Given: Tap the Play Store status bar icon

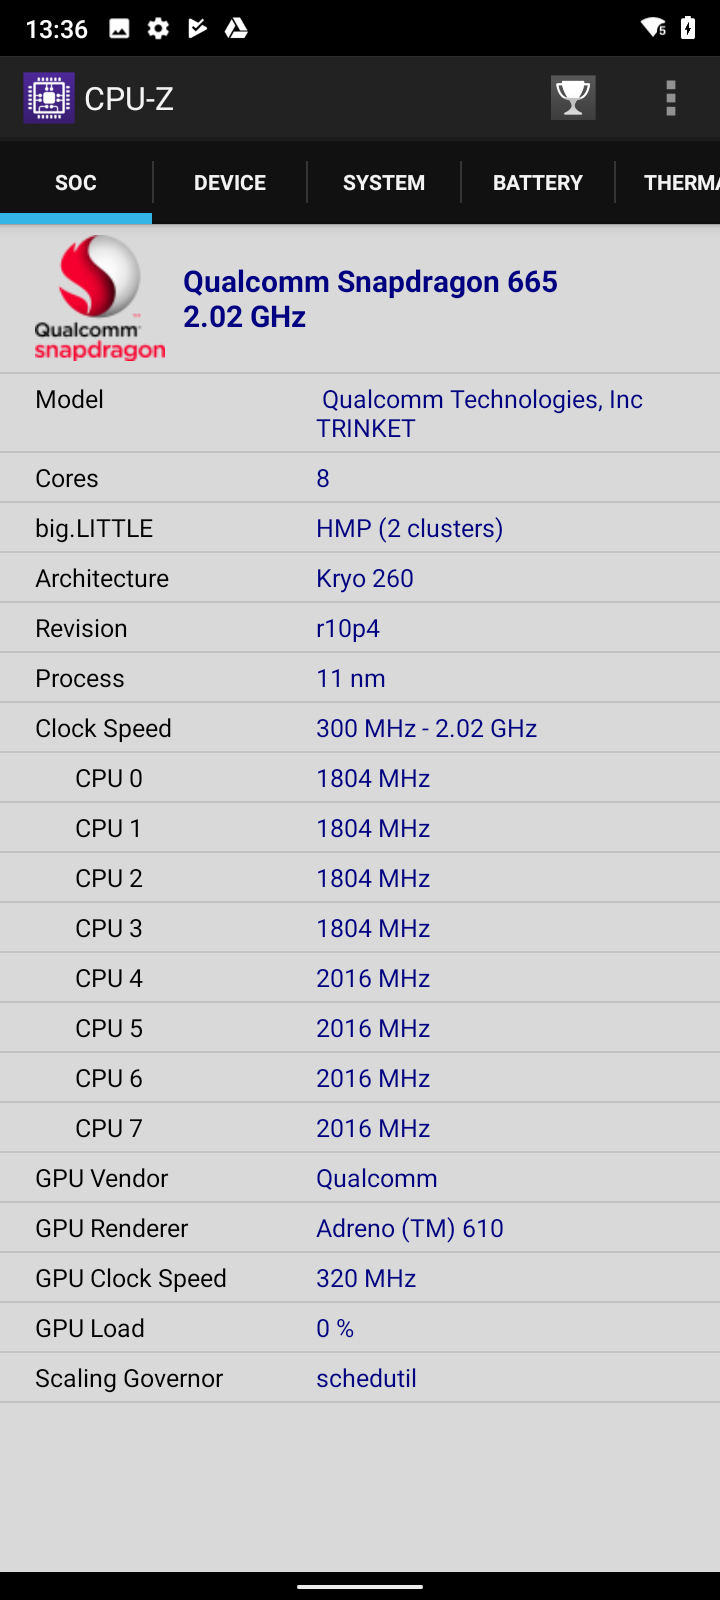Looking at the screenshot, I should 197,28.
